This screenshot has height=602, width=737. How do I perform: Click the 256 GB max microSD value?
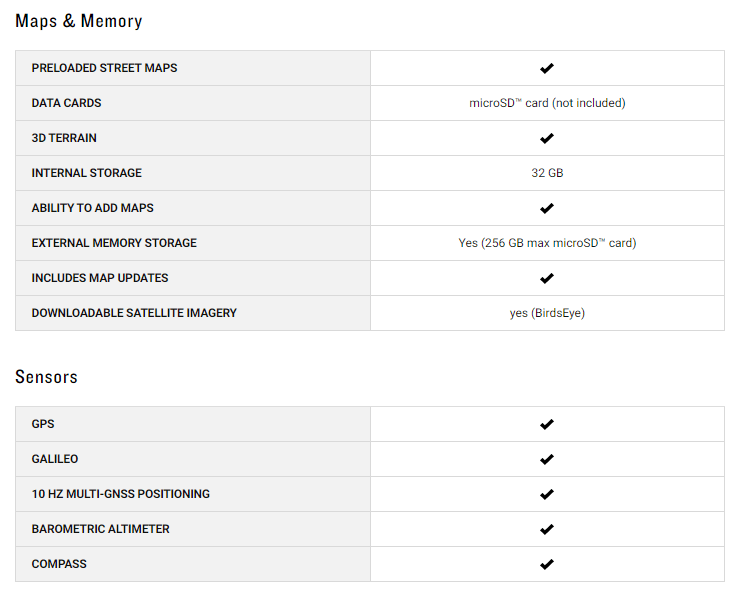pyautogui.click(x=547, y=243)
